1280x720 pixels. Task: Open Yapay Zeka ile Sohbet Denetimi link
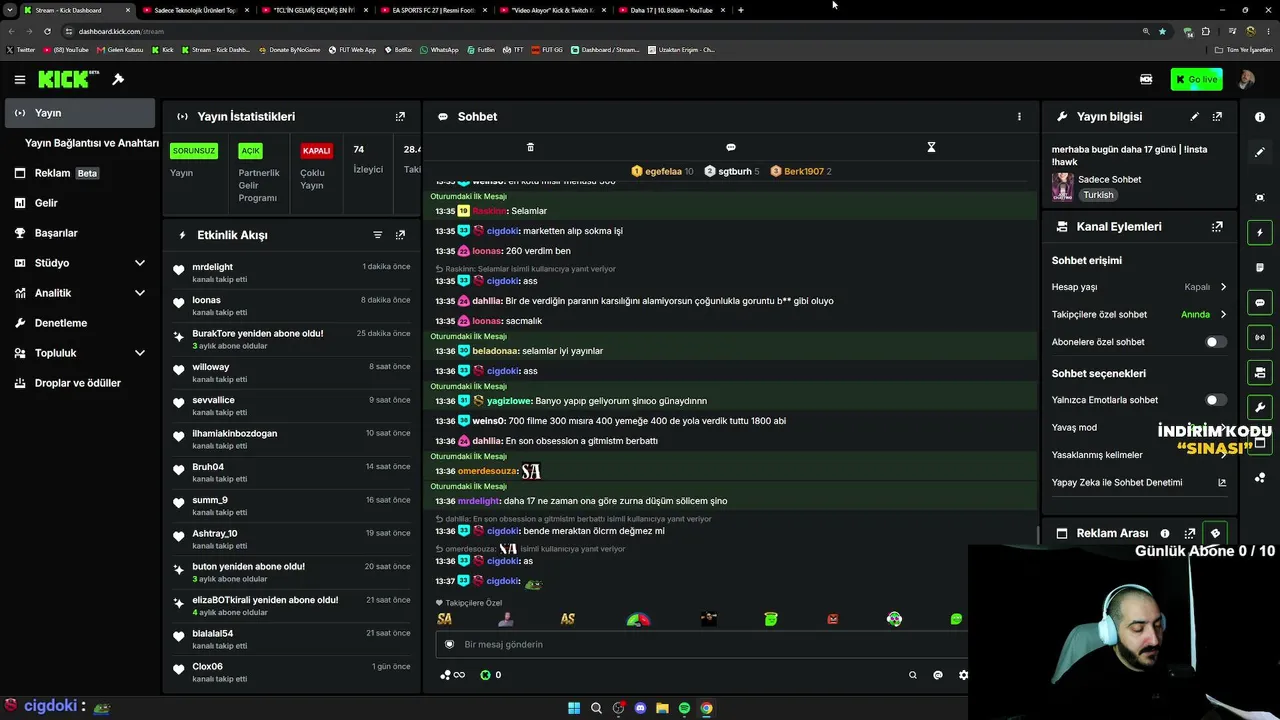pos(1139,482)
